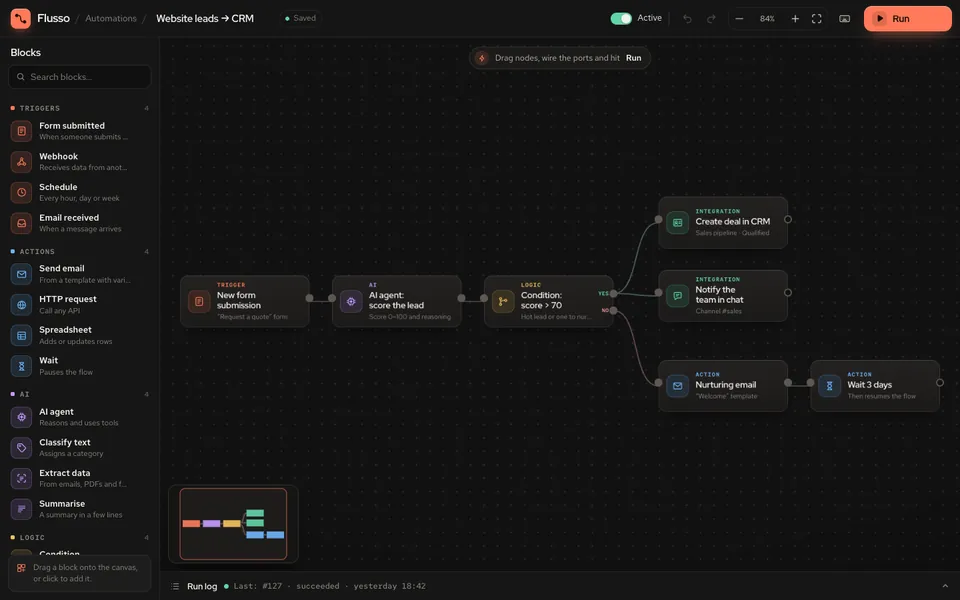This screenshot has height=600, width=960.
Task: Collapse the TRIGGERS section header
Action: pyautogui.click(x=80, y=108)
